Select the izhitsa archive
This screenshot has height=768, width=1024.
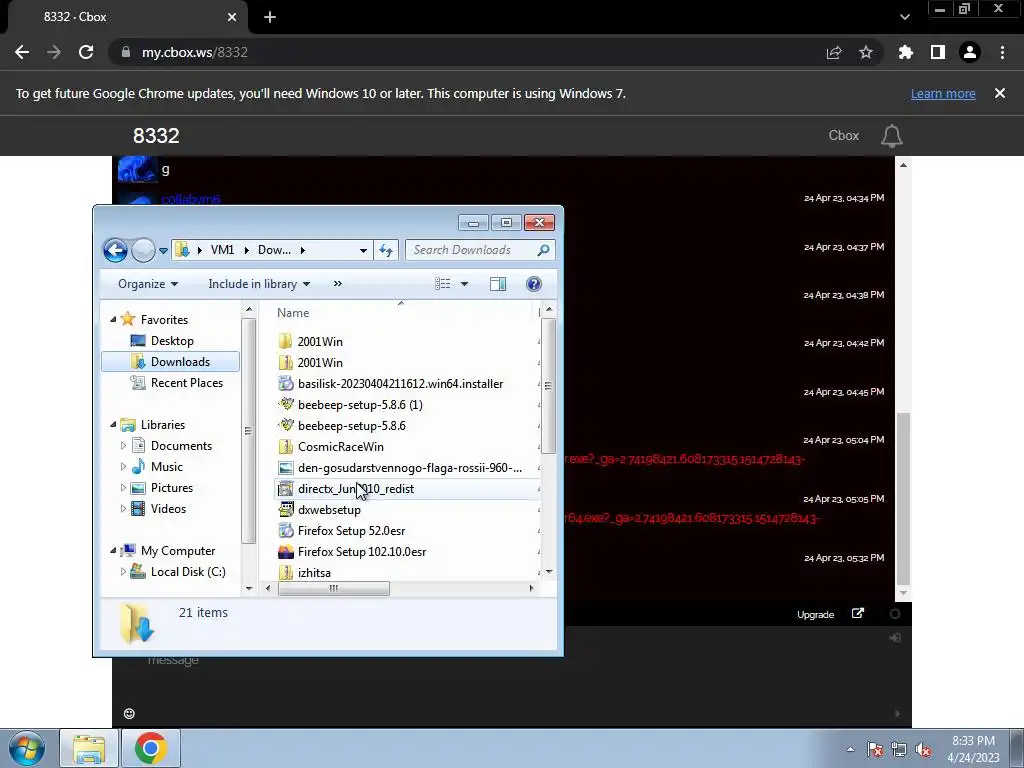(314, 573)
